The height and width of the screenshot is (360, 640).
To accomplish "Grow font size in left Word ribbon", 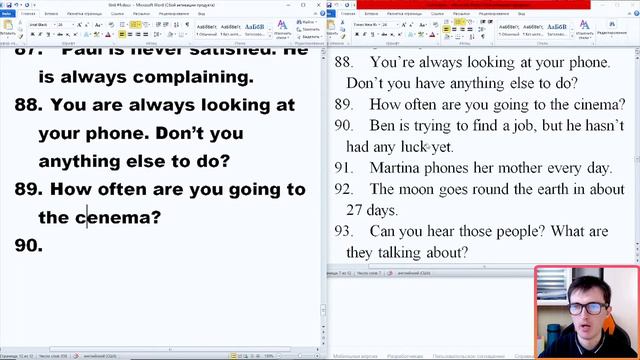I will click(x=80, y=24).
